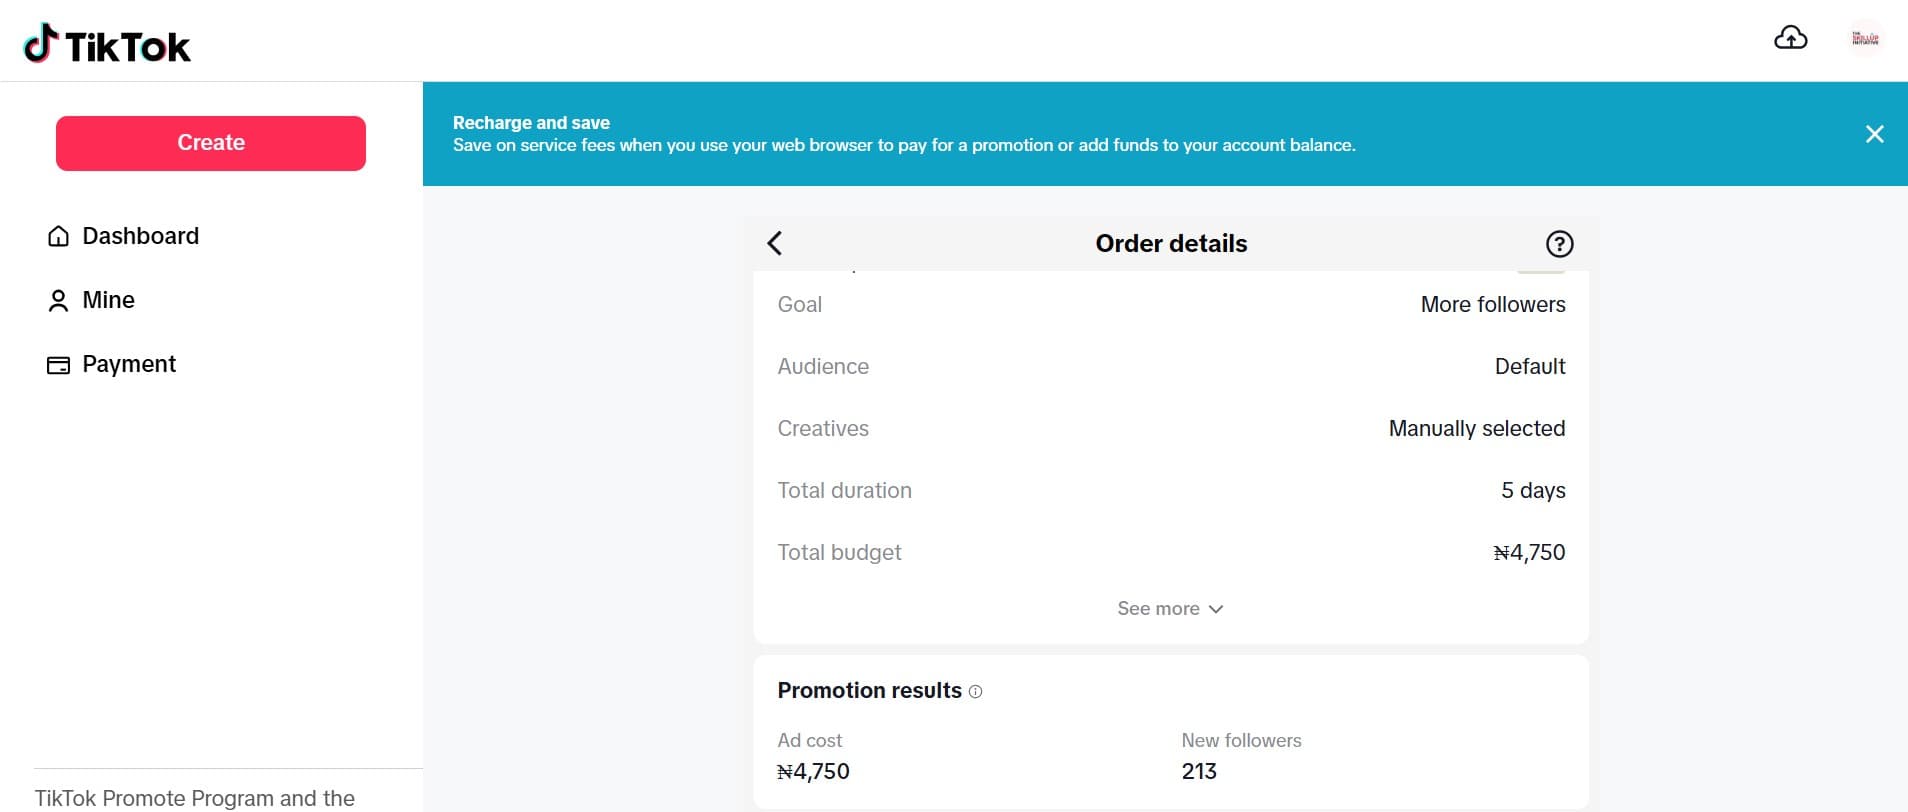
Task: Click the card icon beside Payment
Action: 58,365
